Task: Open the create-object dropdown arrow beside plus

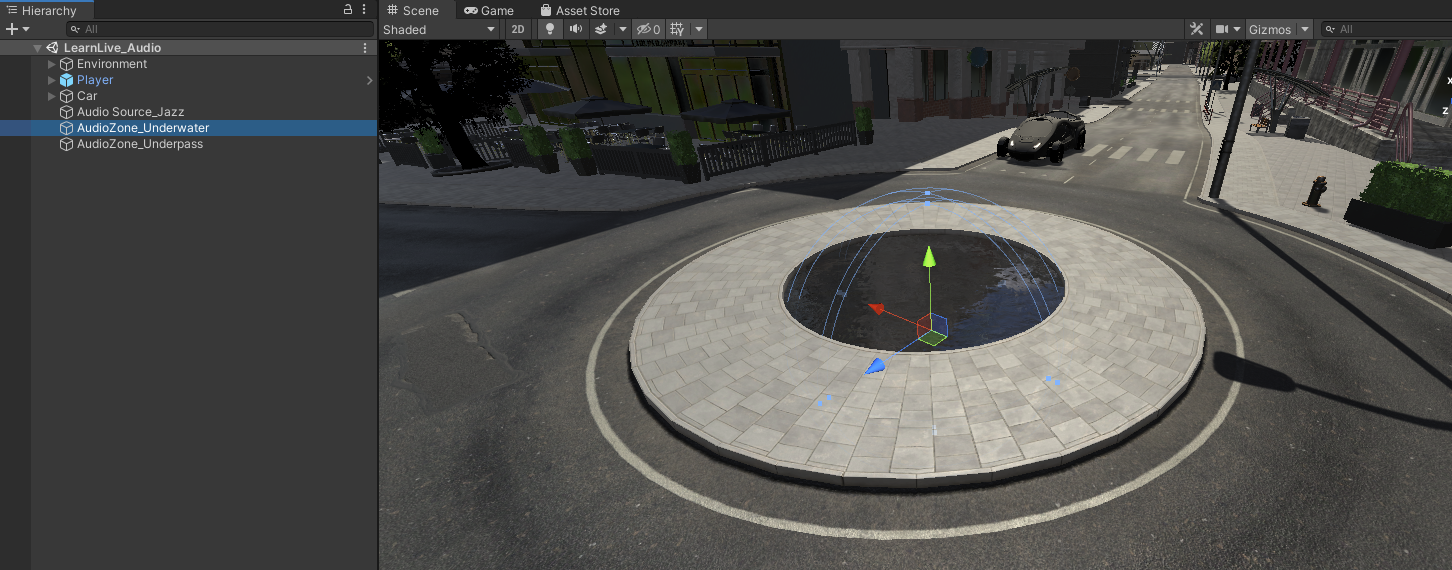Action: click(26, 29)
